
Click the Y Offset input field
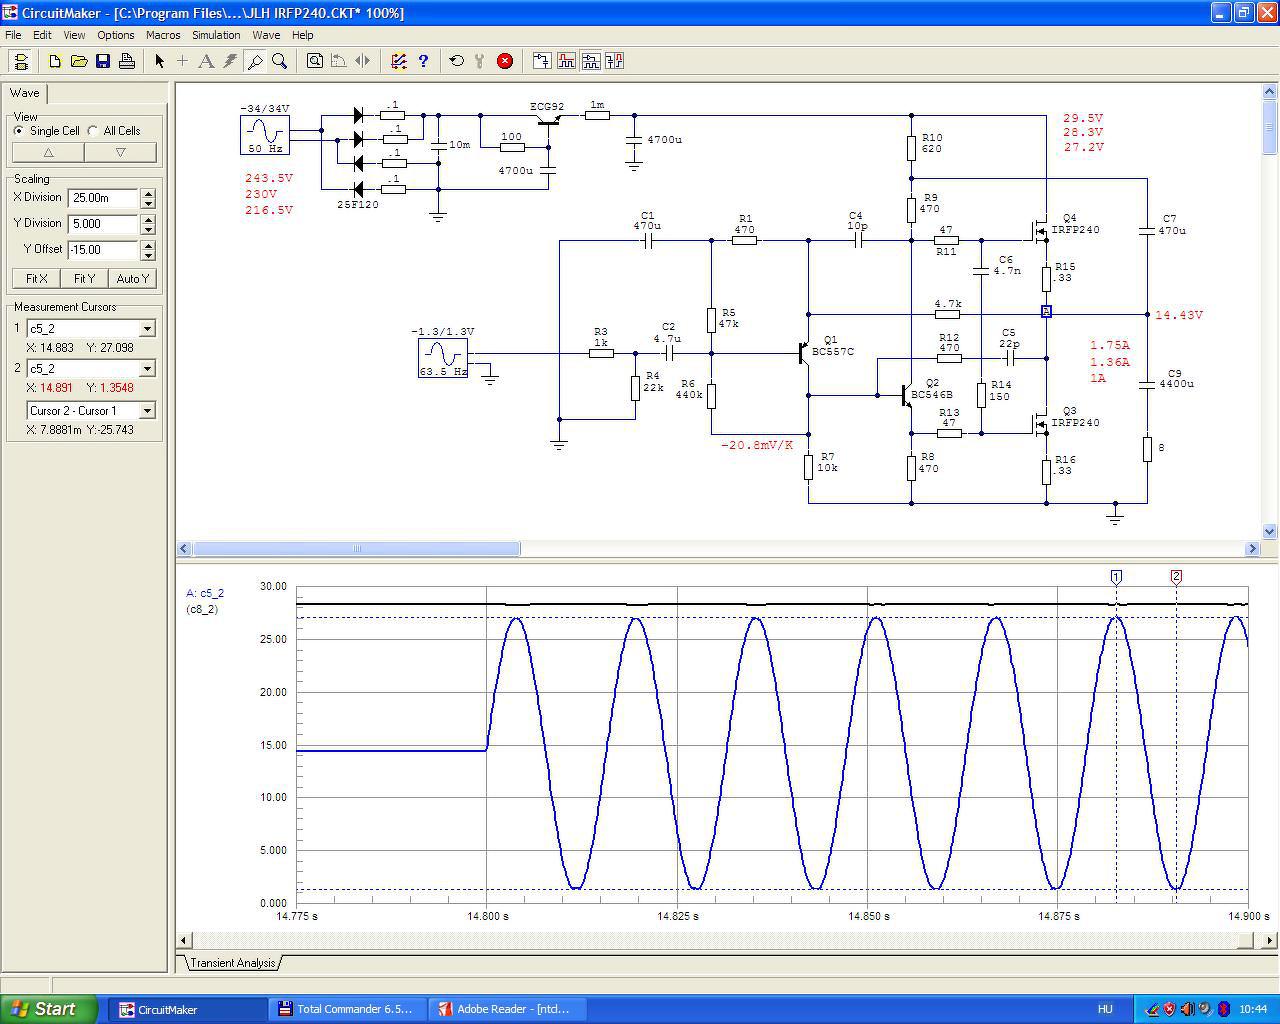click(x=102, y=250)
